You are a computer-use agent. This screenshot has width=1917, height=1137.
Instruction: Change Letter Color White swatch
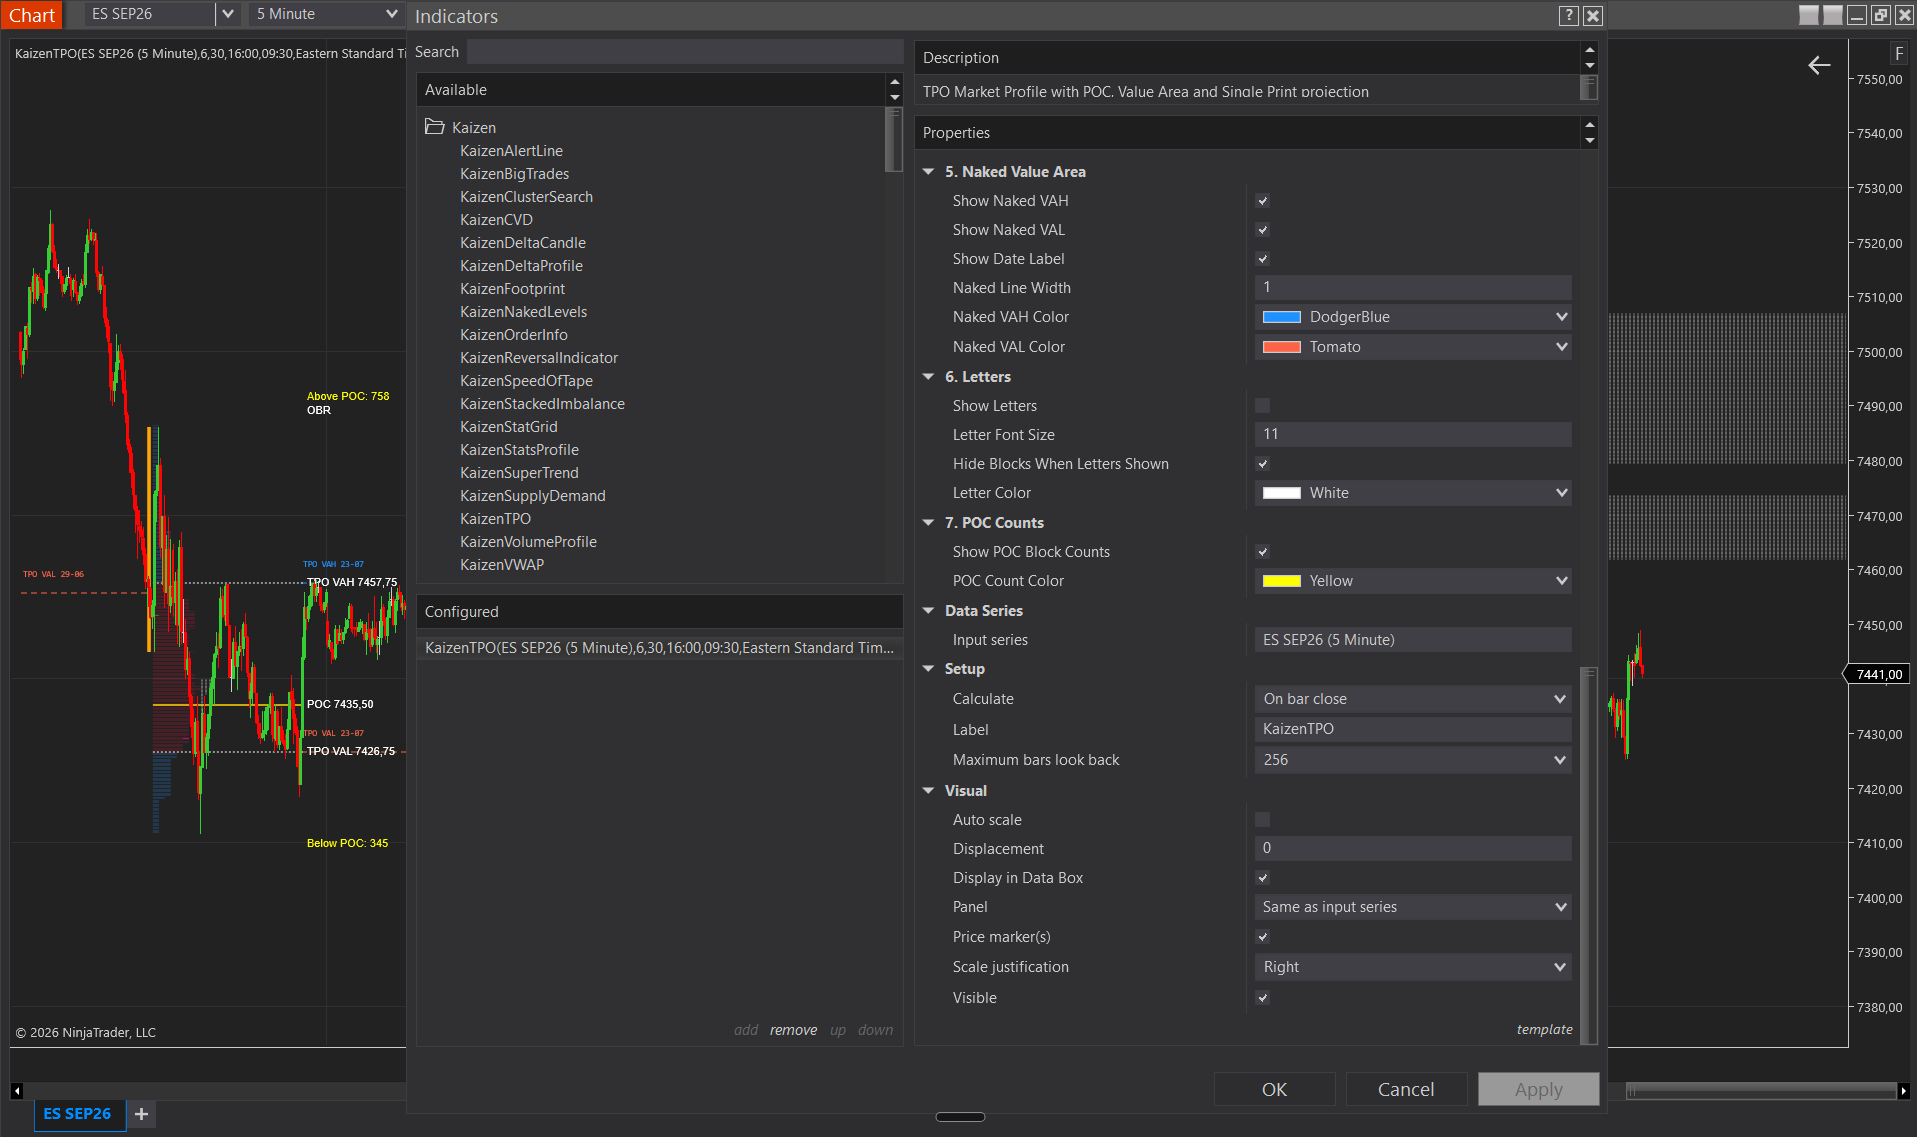1281,493
